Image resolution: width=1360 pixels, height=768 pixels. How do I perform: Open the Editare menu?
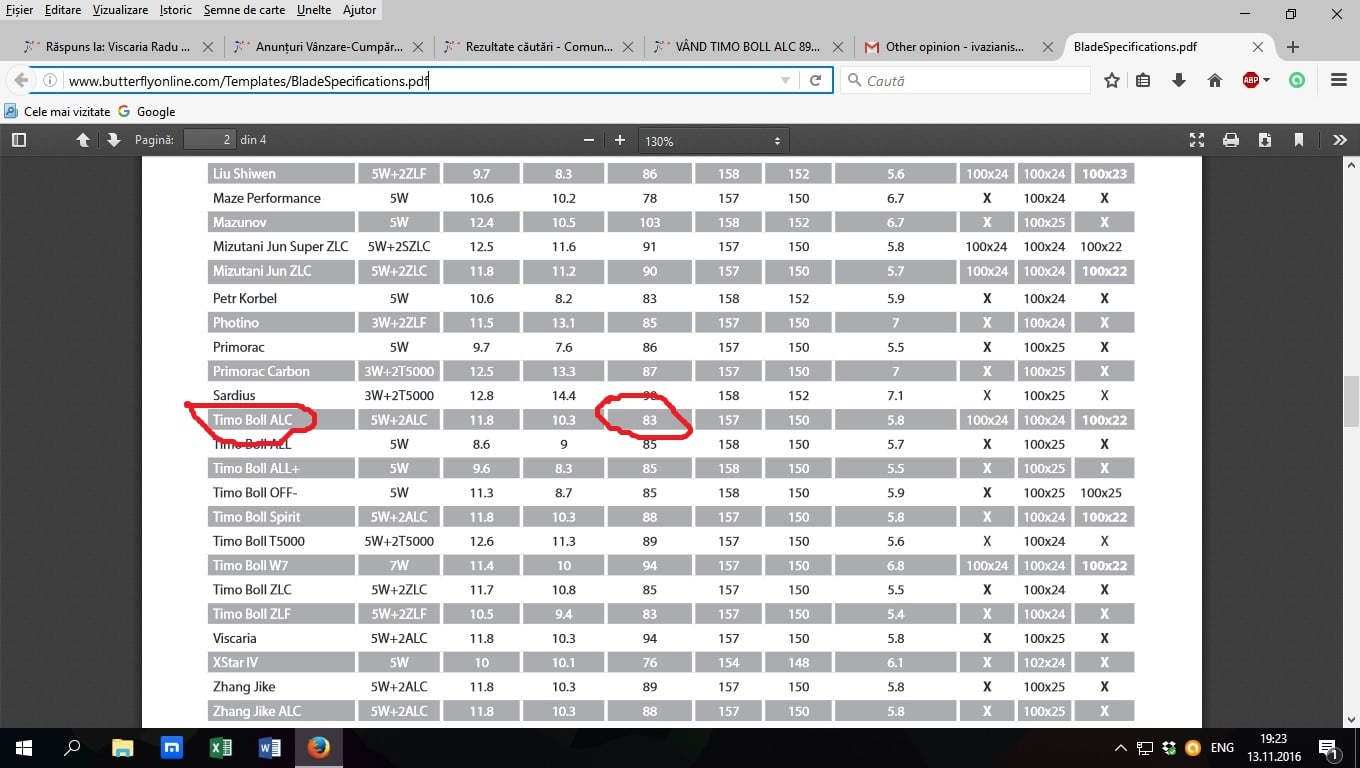click(63, 10)
